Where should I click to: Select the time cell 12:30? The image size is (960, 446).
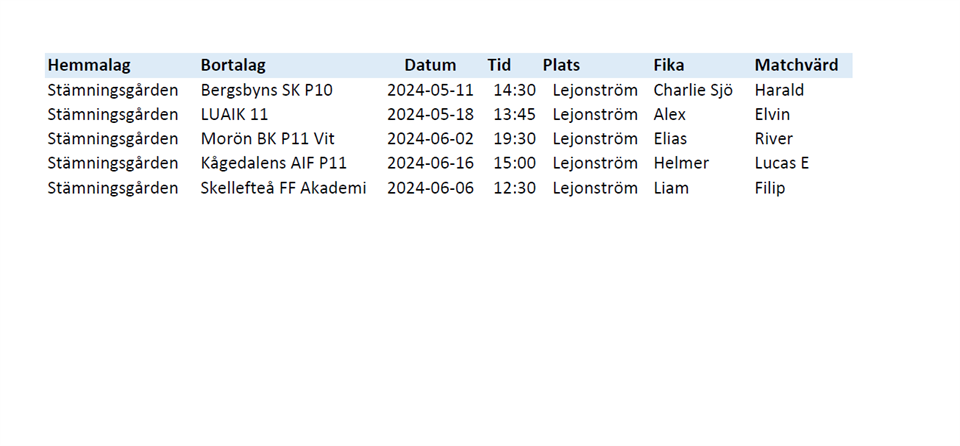coord(514,188)
